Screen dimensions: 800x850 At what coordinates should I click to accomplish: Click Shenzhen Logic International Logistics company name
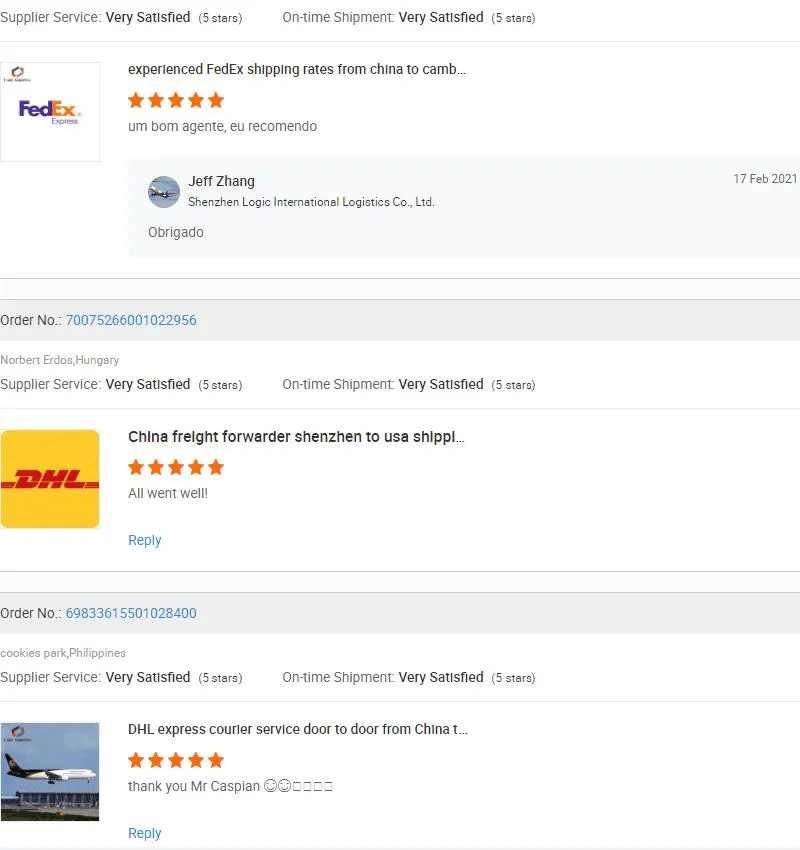point(311,202)
